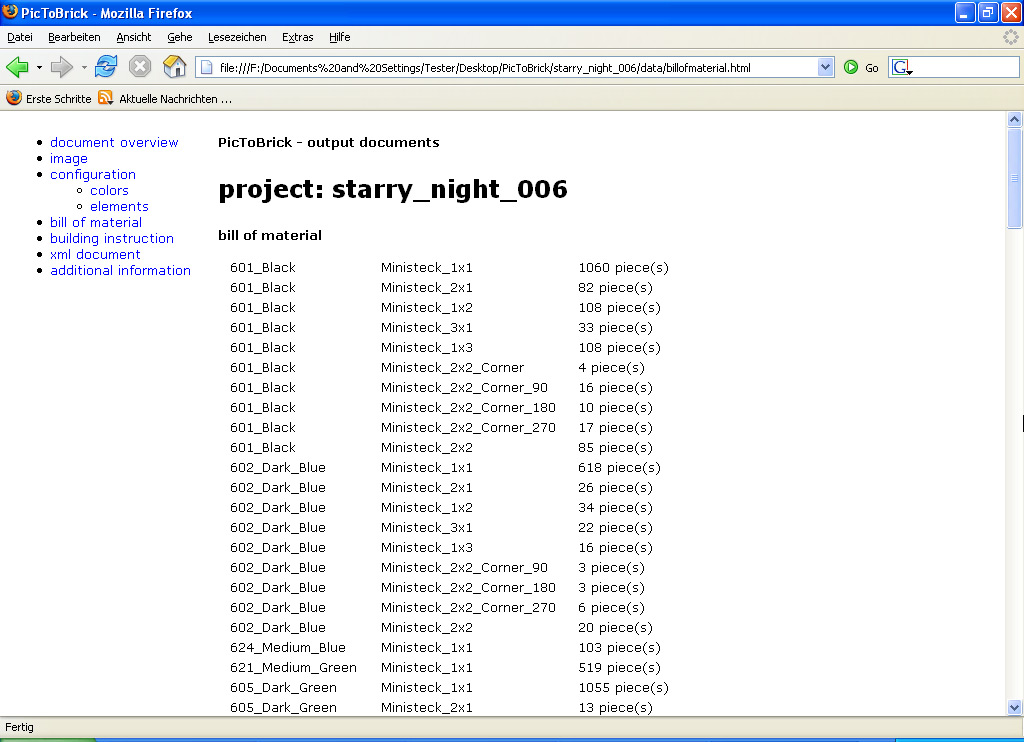This screenshot has width=1024, height=742.
Task: Click the Google search input field
Action: tap(965, 67)
